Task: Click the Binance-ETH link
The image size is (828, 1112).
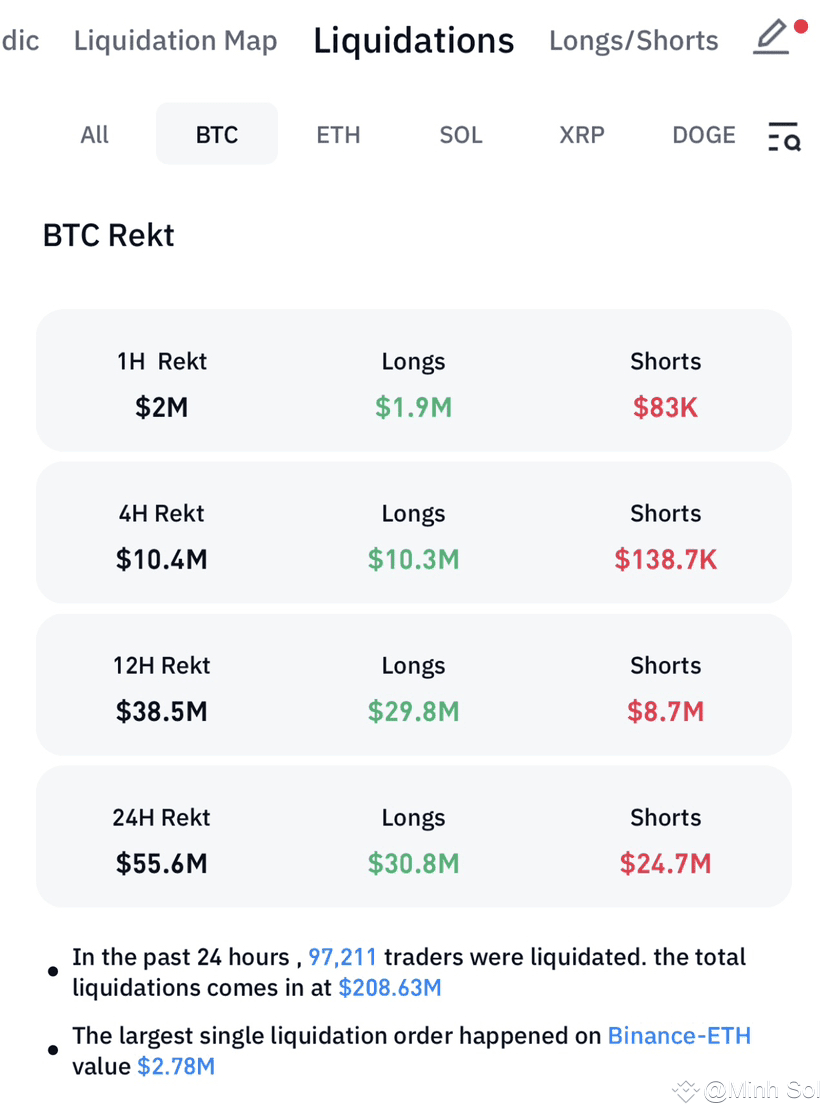Action: (x=679, y=1036)
